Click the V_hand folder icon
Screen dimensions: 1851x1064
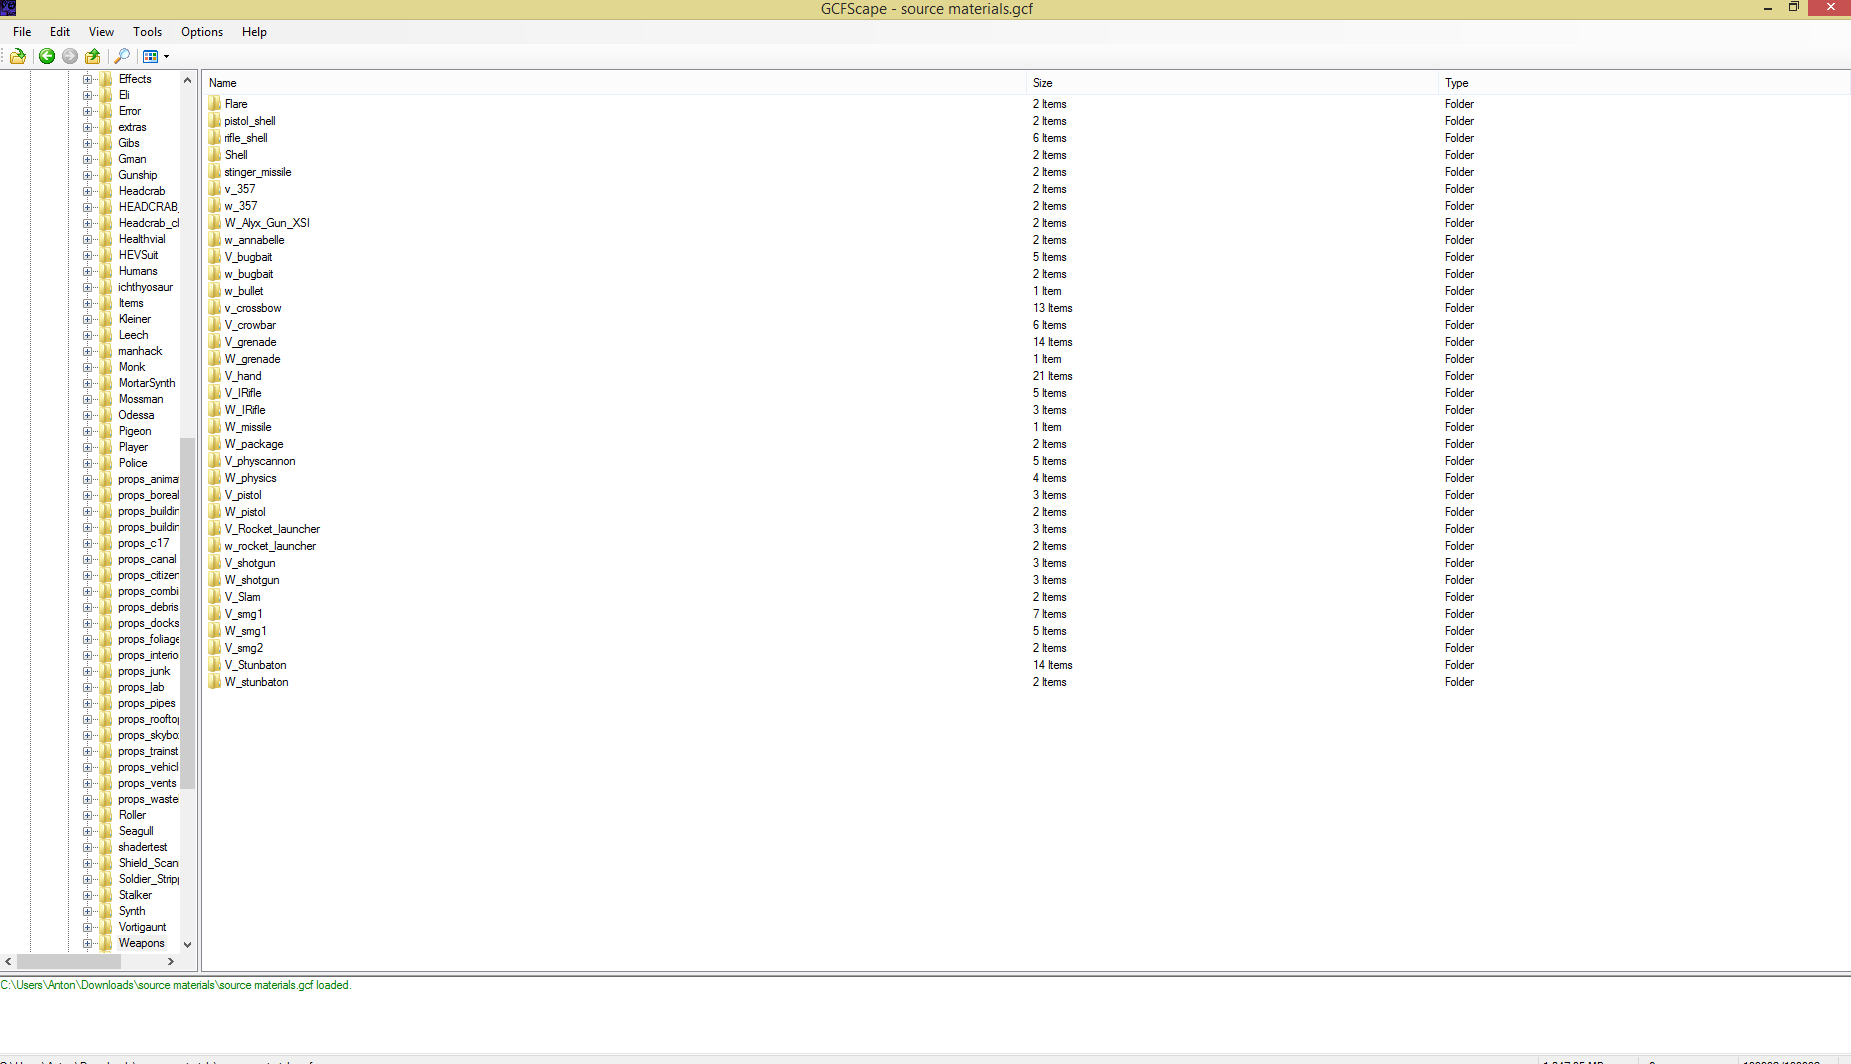click(215, 376)
